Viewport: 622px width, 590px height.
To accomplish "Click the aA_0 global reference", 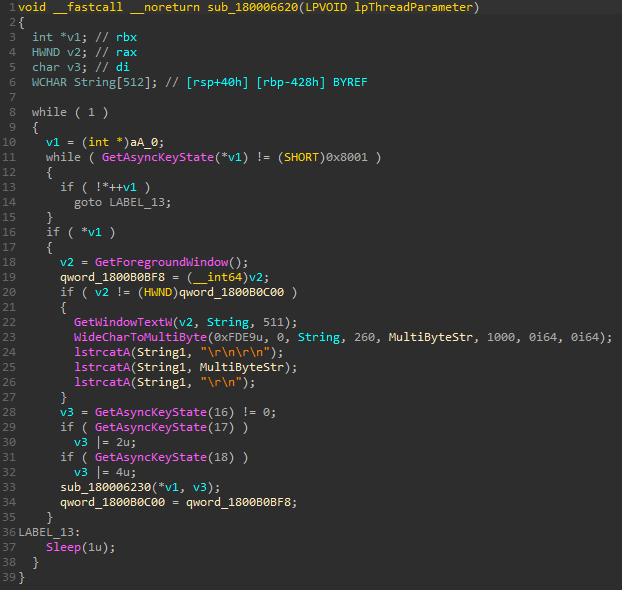I will (x=144, y=142).
